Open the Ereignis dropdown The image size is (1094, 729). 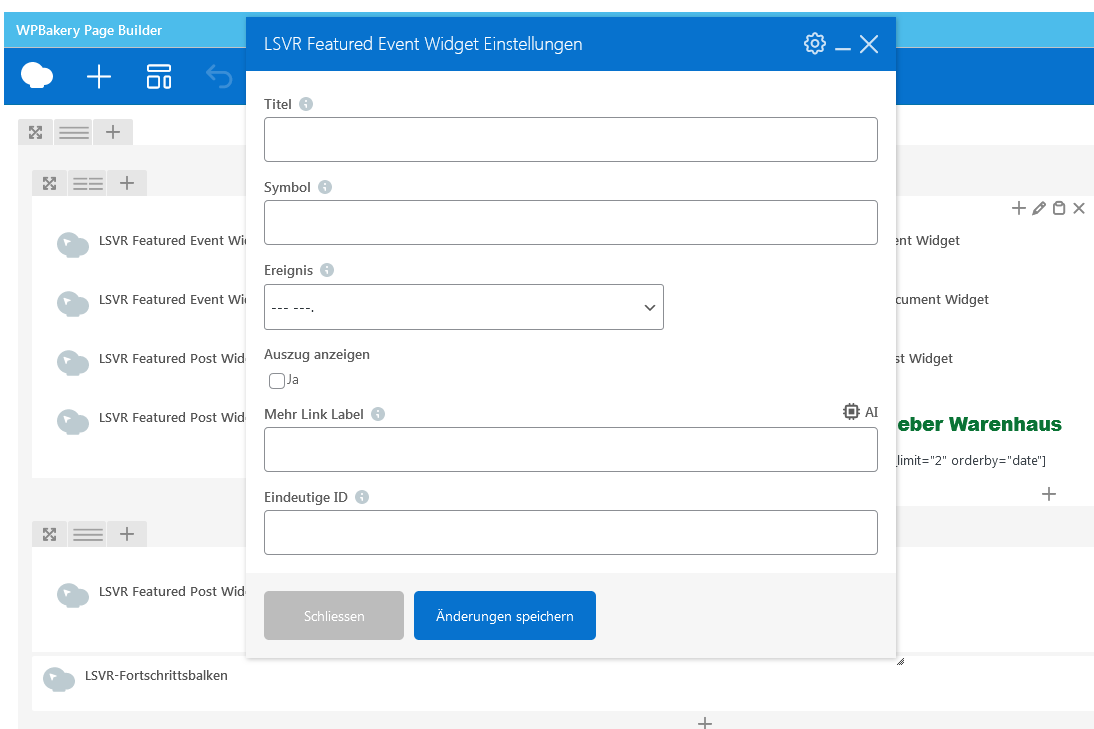(463, 307)
